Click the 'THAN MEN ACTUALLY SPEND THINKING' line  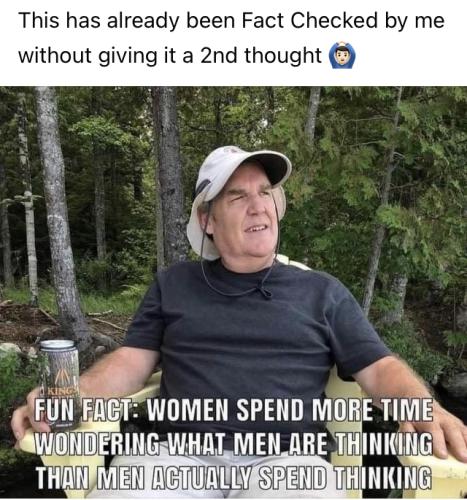click(x=233, y=477)
